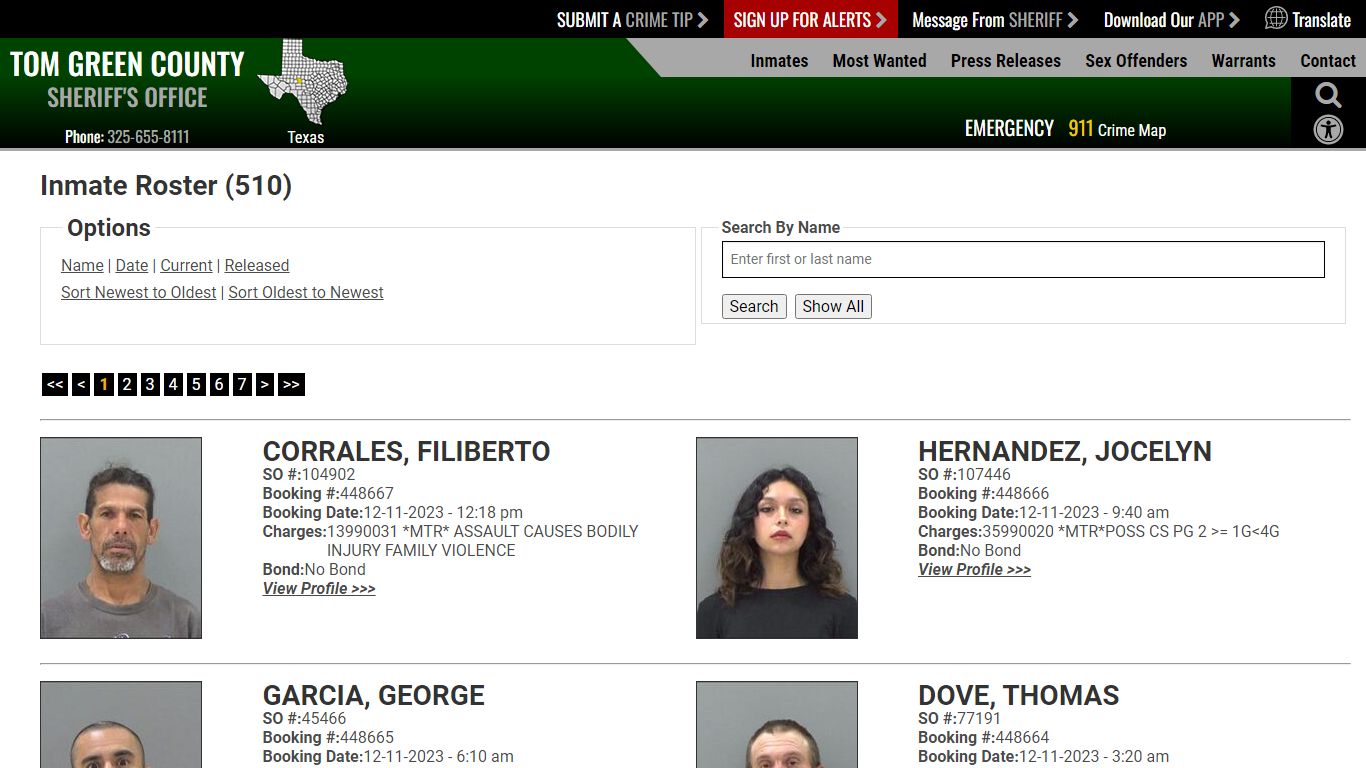
Task: Open the Warrants menu
Action: [1243, 61]
